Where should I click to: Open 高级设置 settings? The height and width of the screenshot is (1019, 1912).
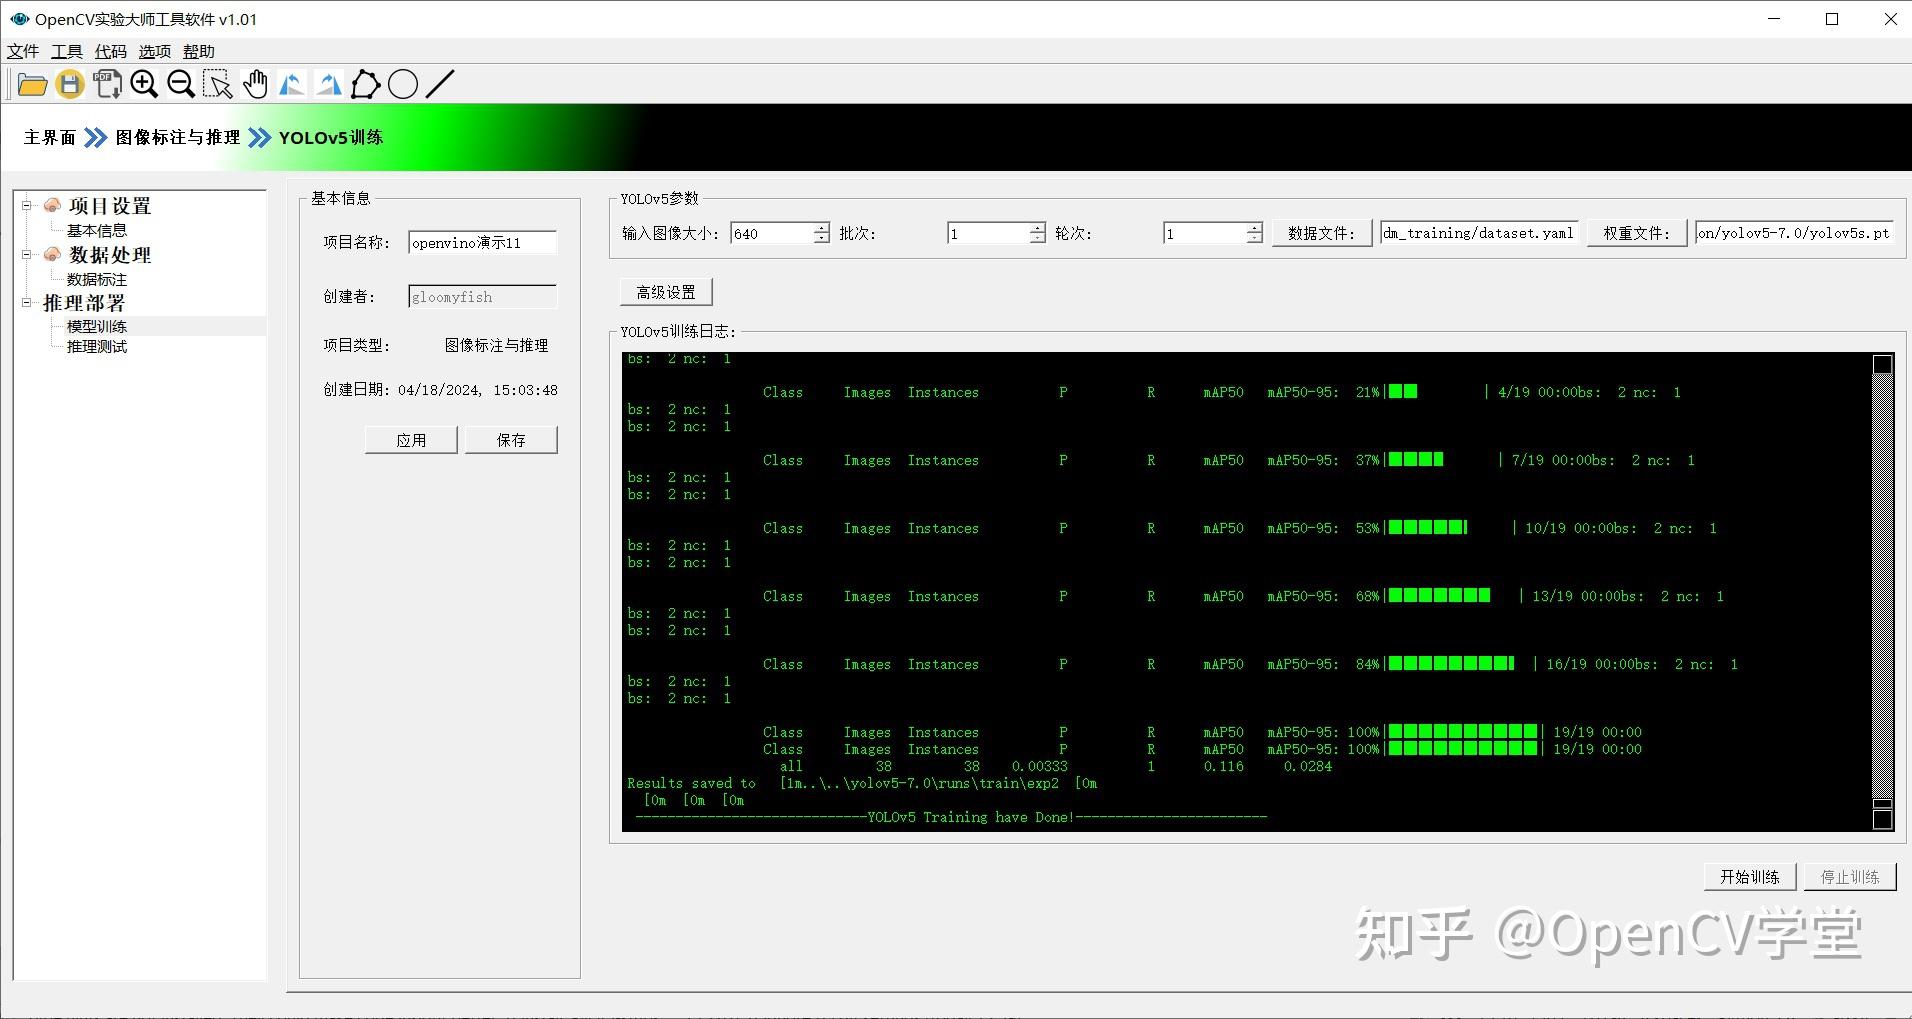[664, 291]
